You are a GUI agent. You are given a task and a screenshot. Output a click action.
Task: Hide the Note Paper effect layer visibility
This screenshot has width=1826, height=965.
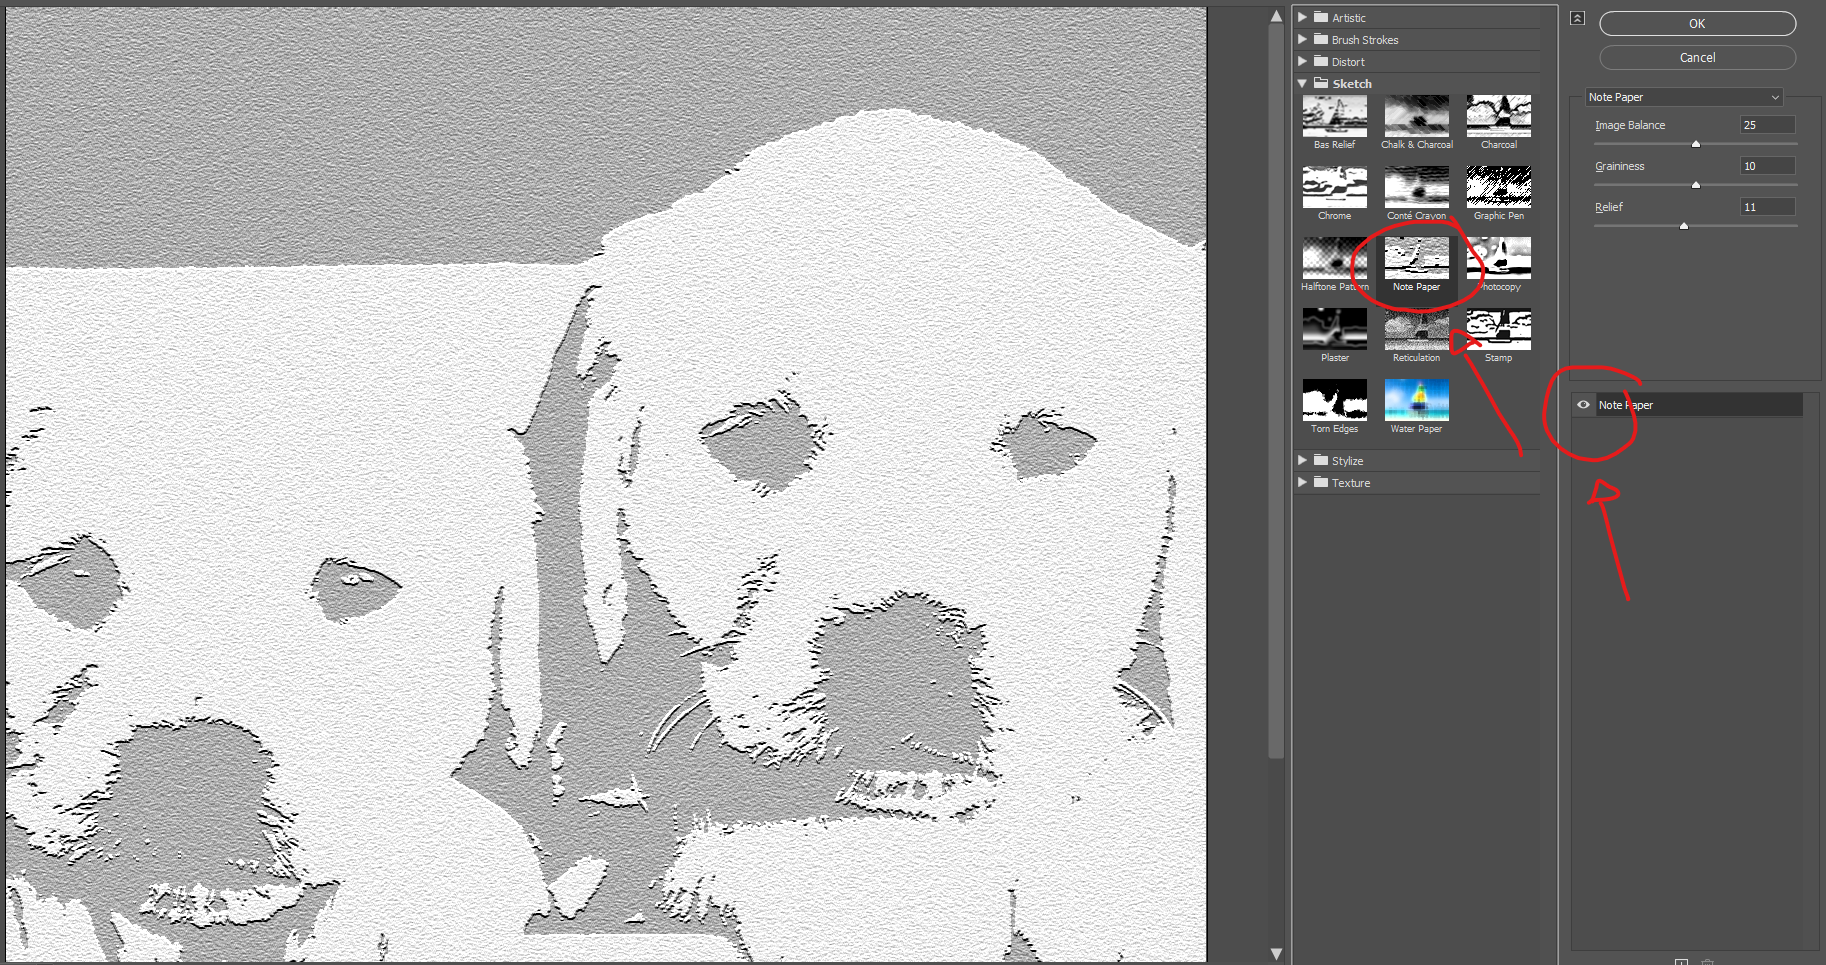tap(1582, 404)
